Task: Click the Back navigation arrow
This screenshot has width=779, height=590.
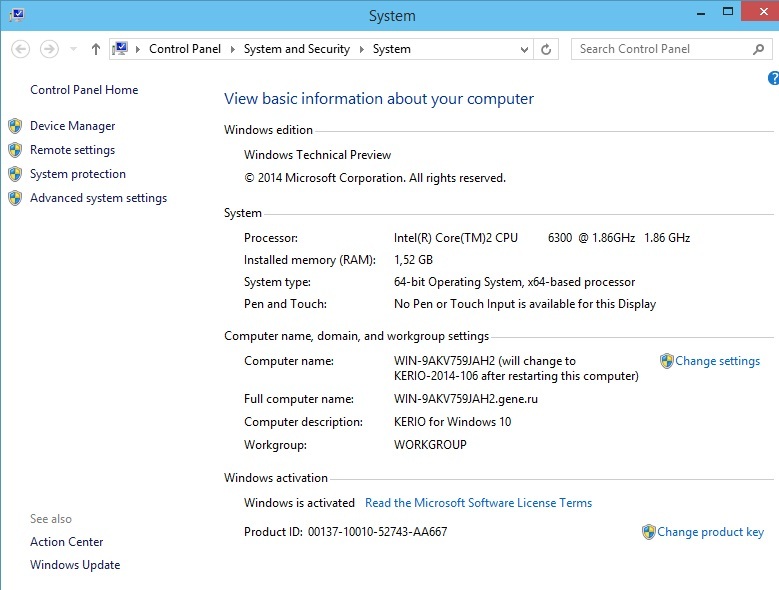Action: (21, 49)
